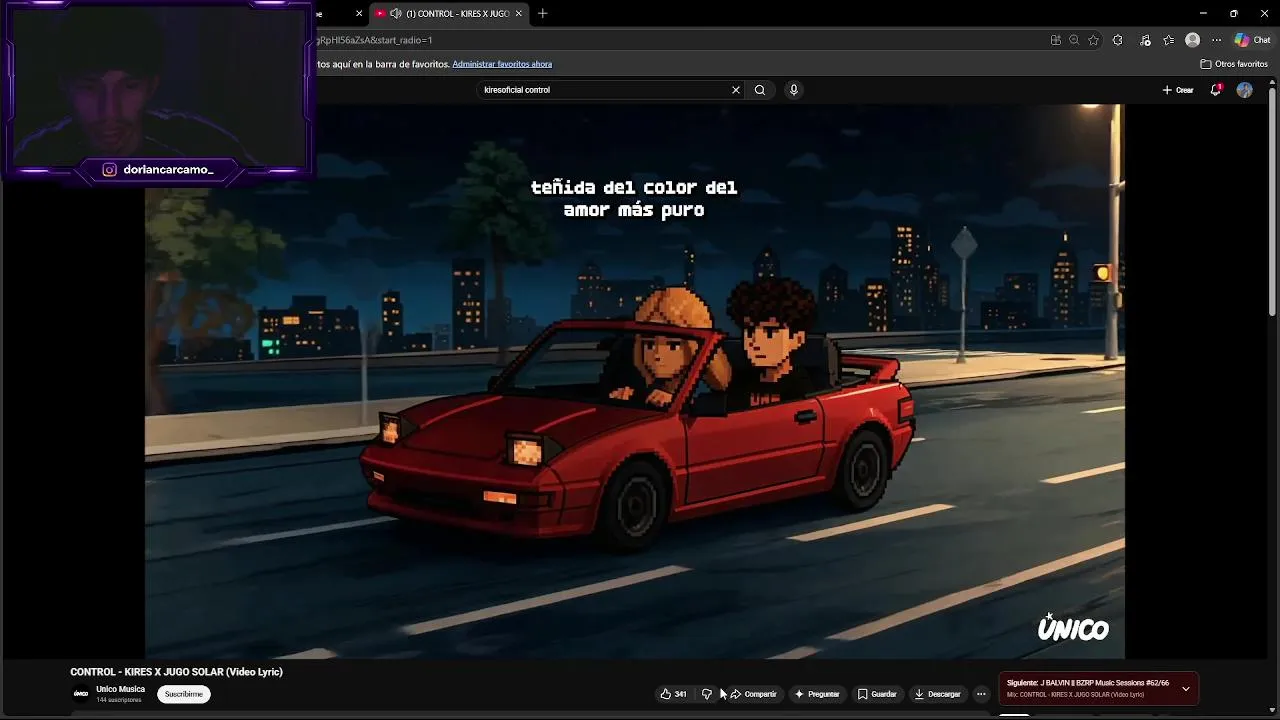Open the YouTube account avatar menu
Screen dimensions: 1280x720
click(x=1244, y=90)
